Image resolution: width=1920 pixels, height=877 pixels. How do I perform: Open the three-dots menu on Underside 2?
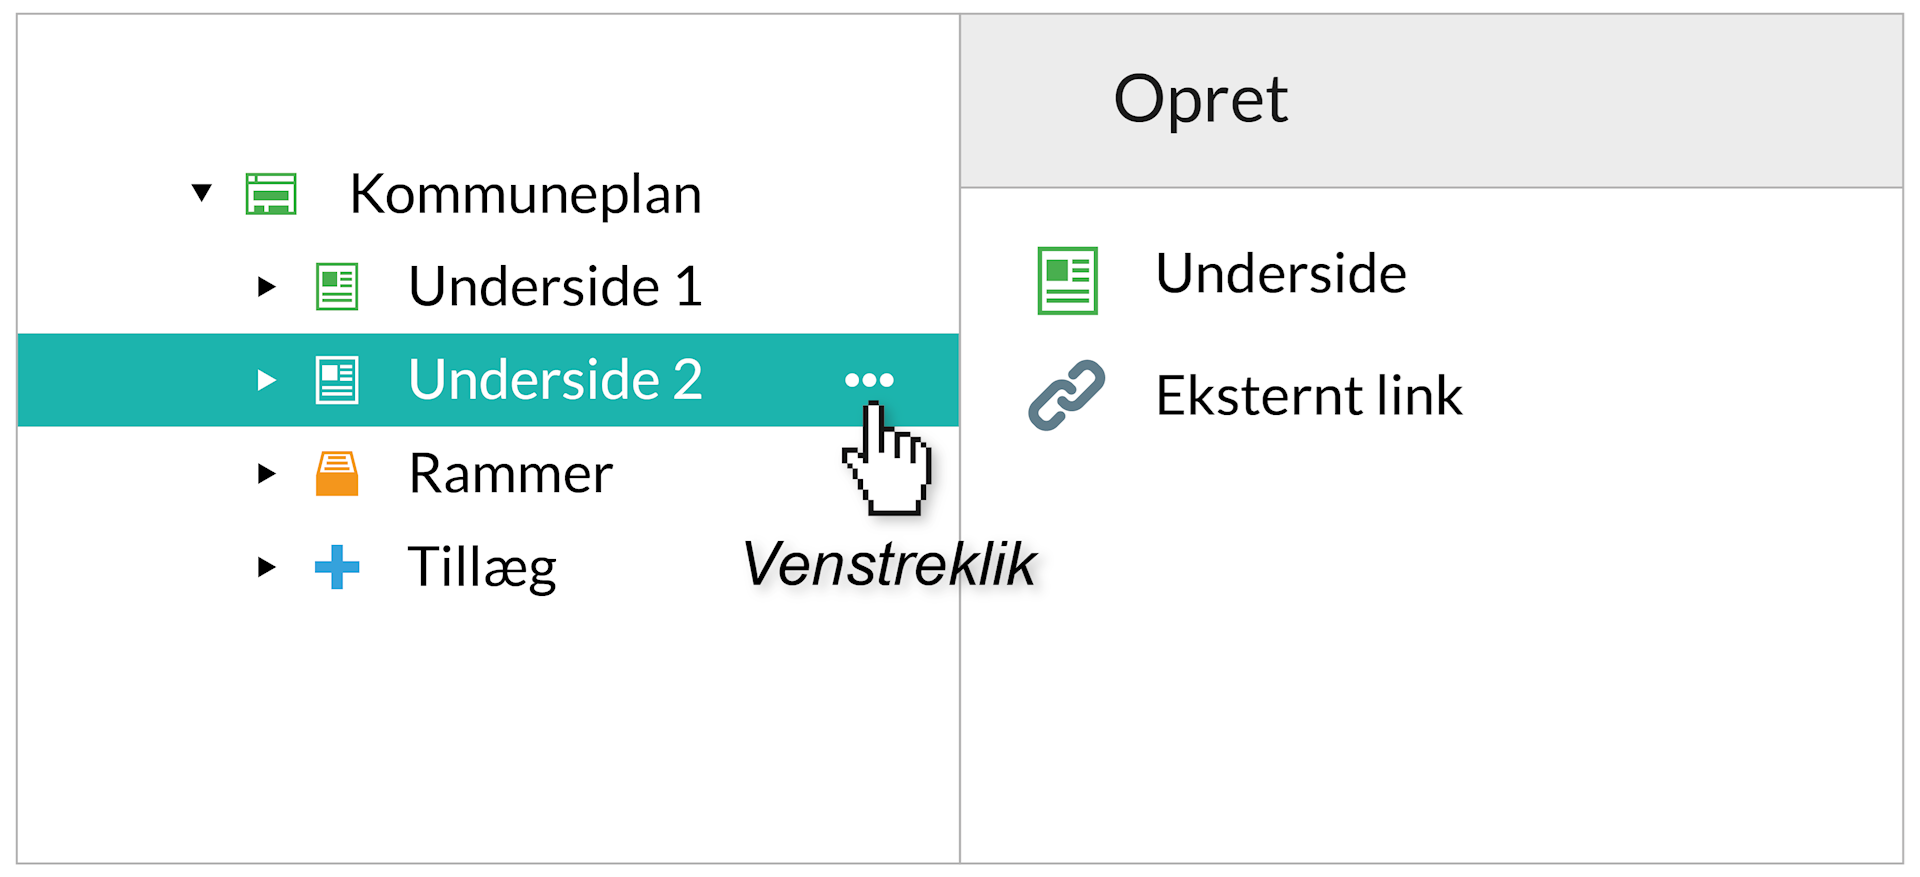point(869,380)
